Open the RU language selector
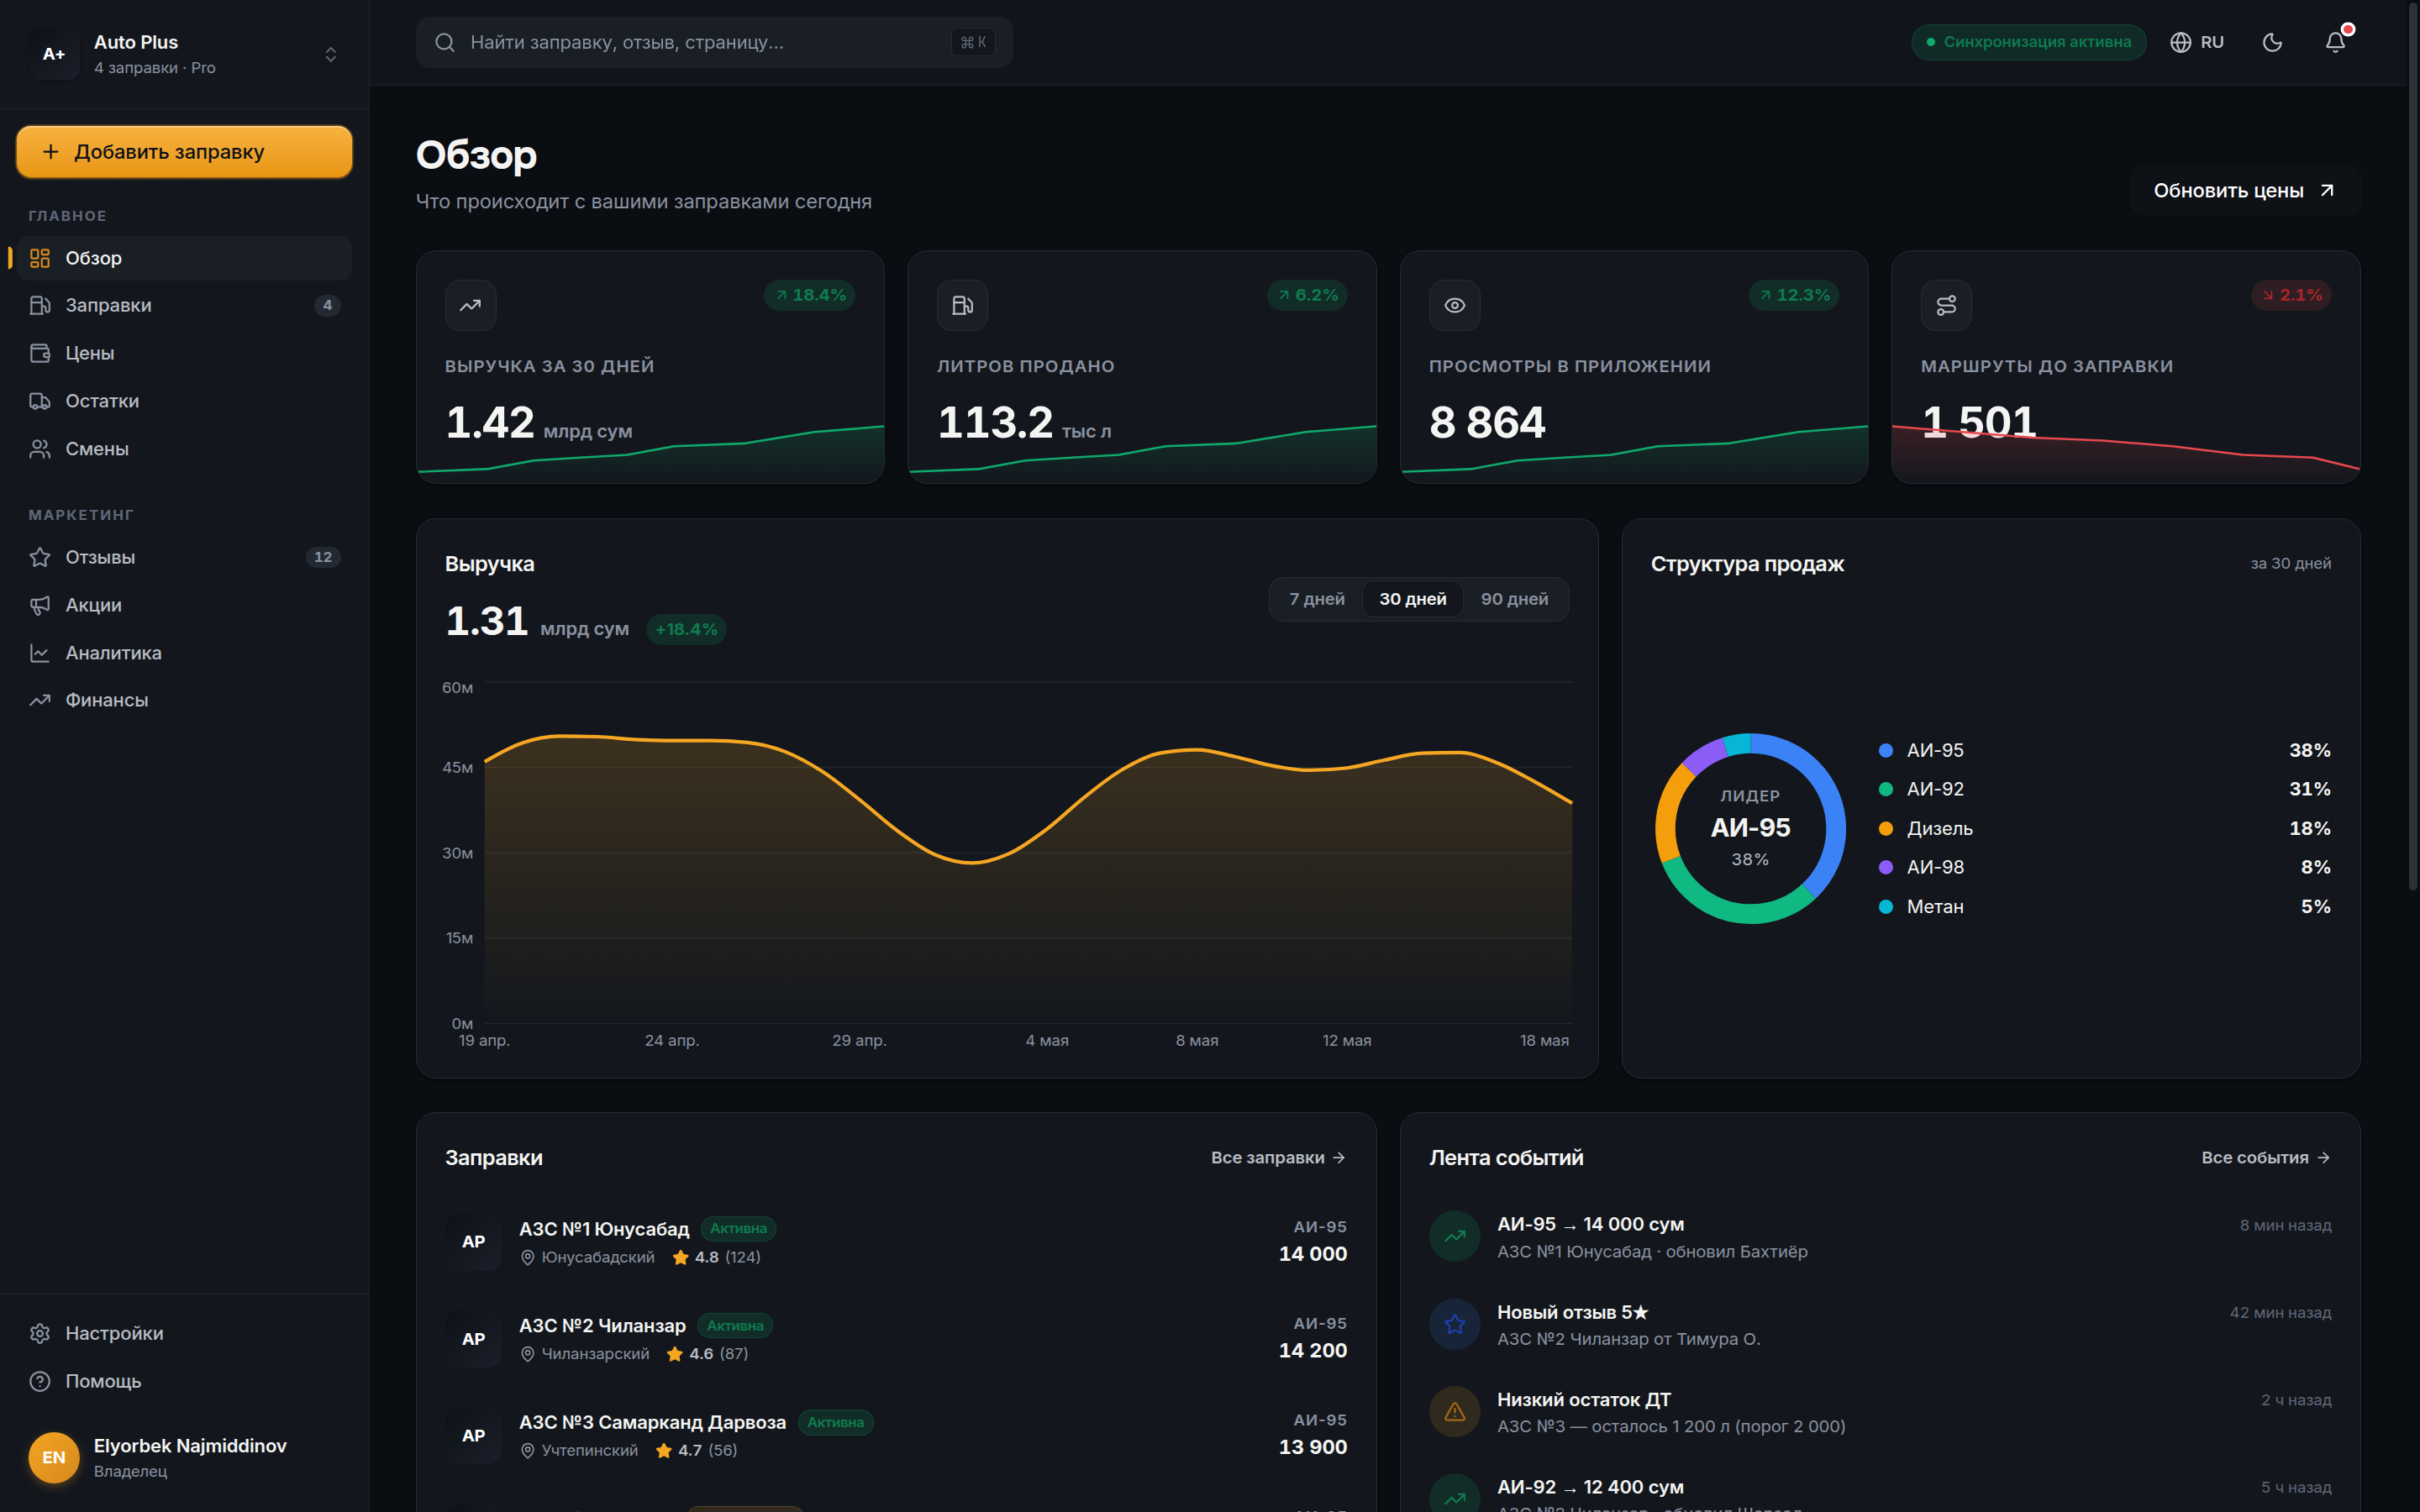The image size is (2420, 1512). click(x=2197, y=42)
